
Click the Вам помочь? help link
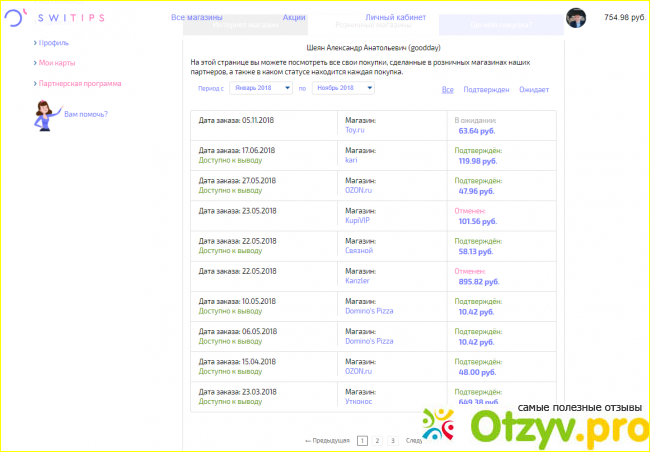[86, 114]
